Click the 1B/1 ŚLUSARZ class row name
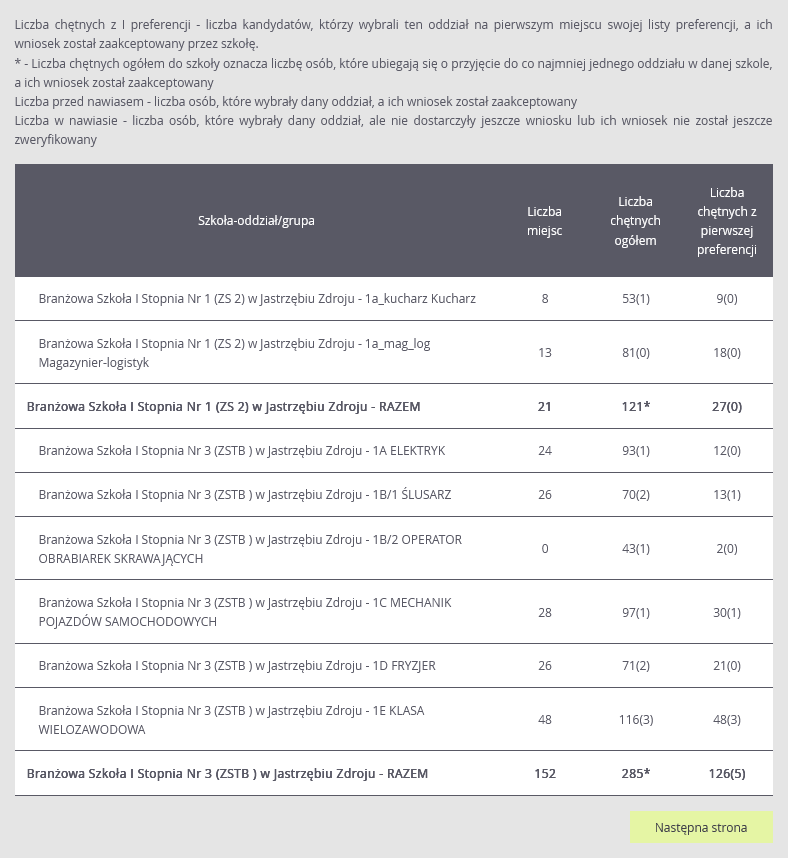Image resolution: width=788 pixels, height=858 pixels. click(245, 495)
